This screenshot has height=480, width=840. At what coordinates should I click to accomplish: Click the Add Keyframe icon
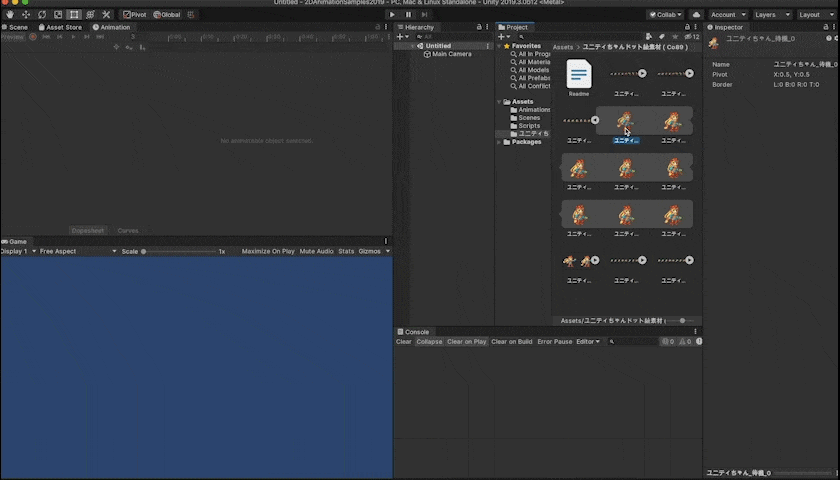pos(129,48)
